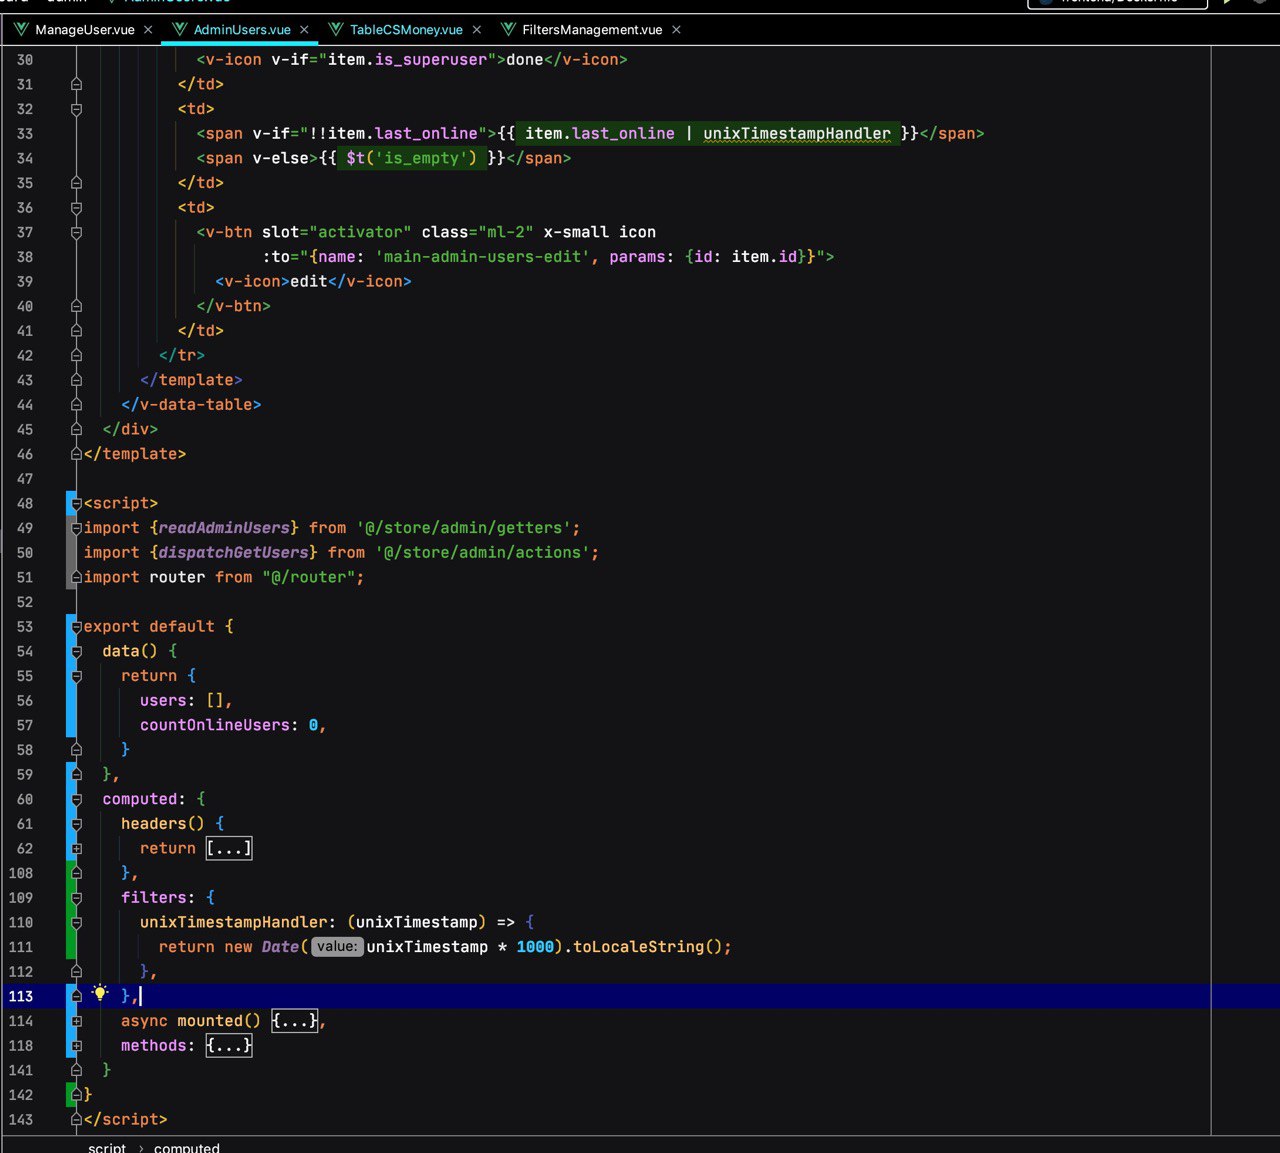1280x1153 pixels.
Task: Click 'readAdminUsers' import name
Action: click(x=224, y=528)
